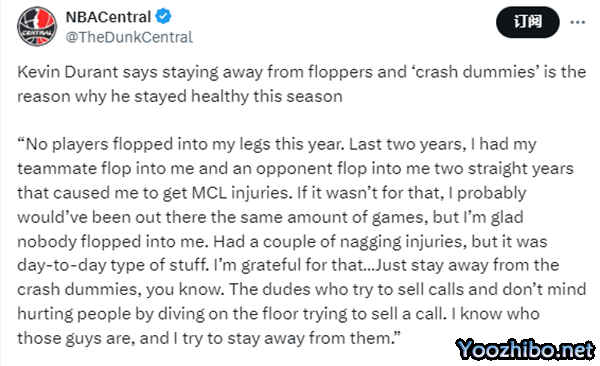This screenshot has height=366, width=600.
Task: Click the word 'teammate' in the quote
Action: click(57, 168)
